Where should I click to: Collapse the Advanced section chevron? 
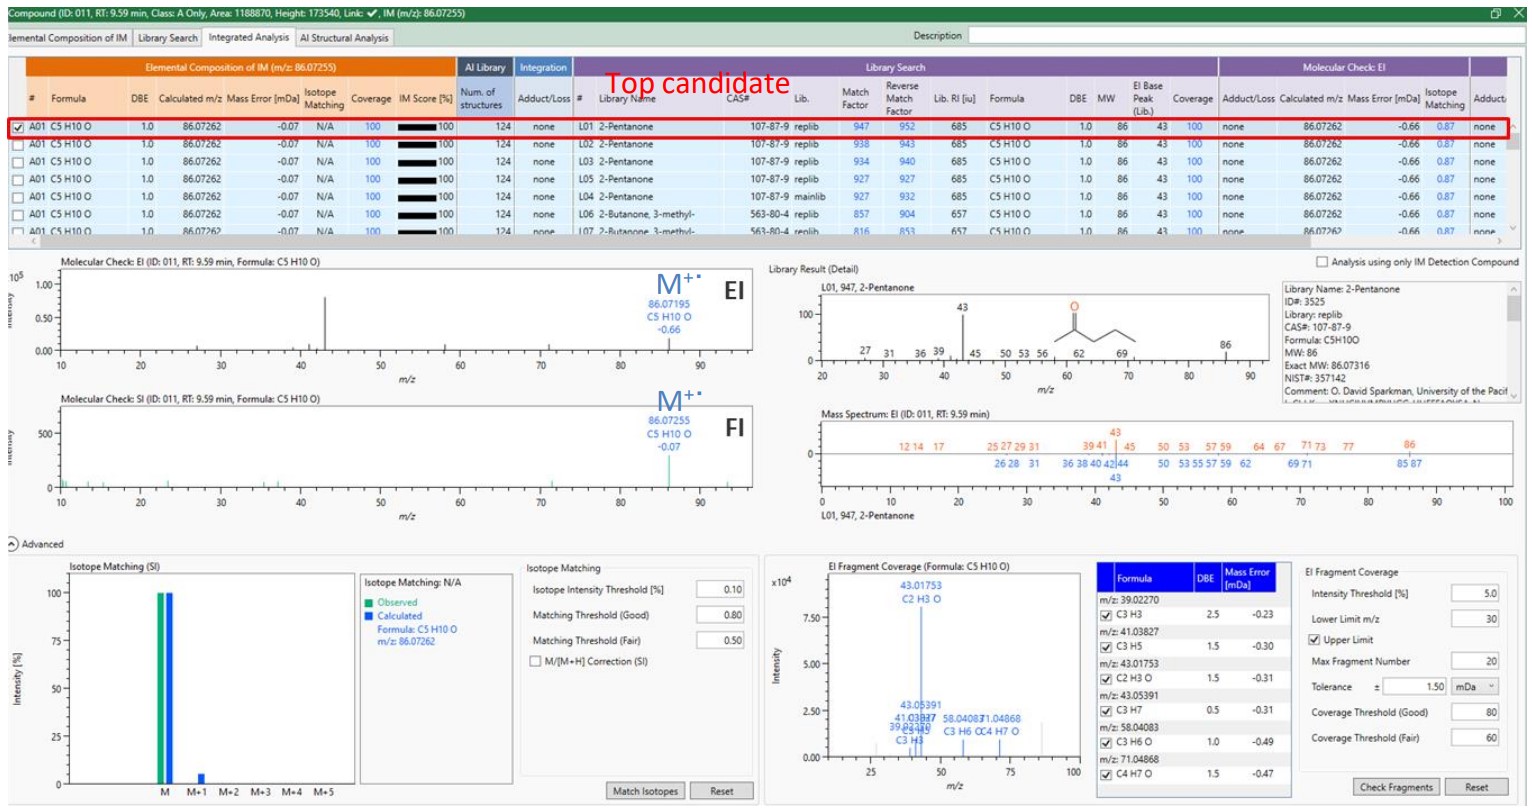coord(12,544)
